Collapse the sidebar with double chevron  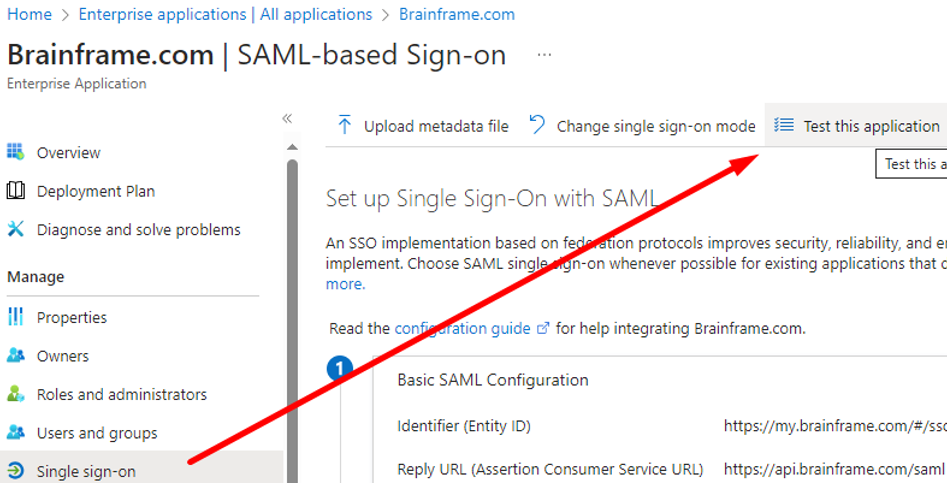(x=287, y=118)
